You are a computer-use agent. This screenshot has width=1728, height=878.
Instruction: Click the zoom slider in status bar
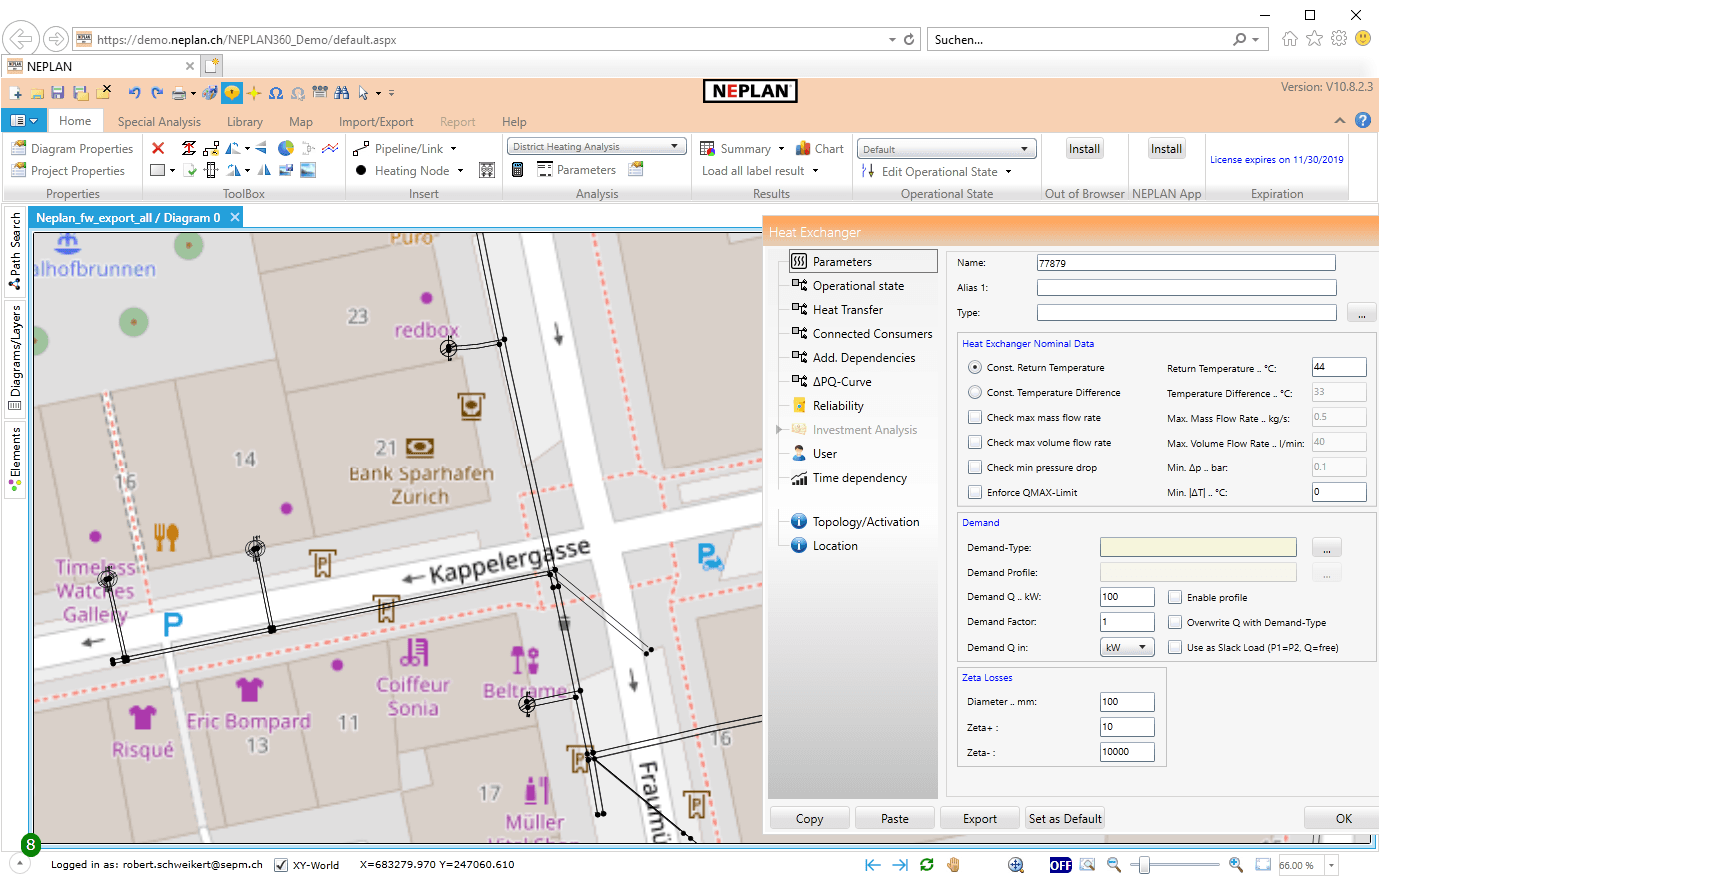pos(1145,865)
